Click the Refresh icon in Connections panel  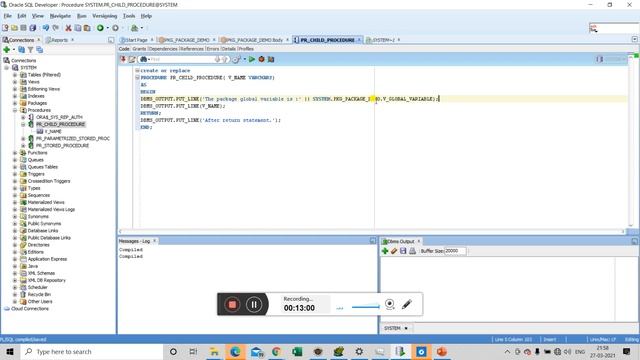[x=21, y=49]
